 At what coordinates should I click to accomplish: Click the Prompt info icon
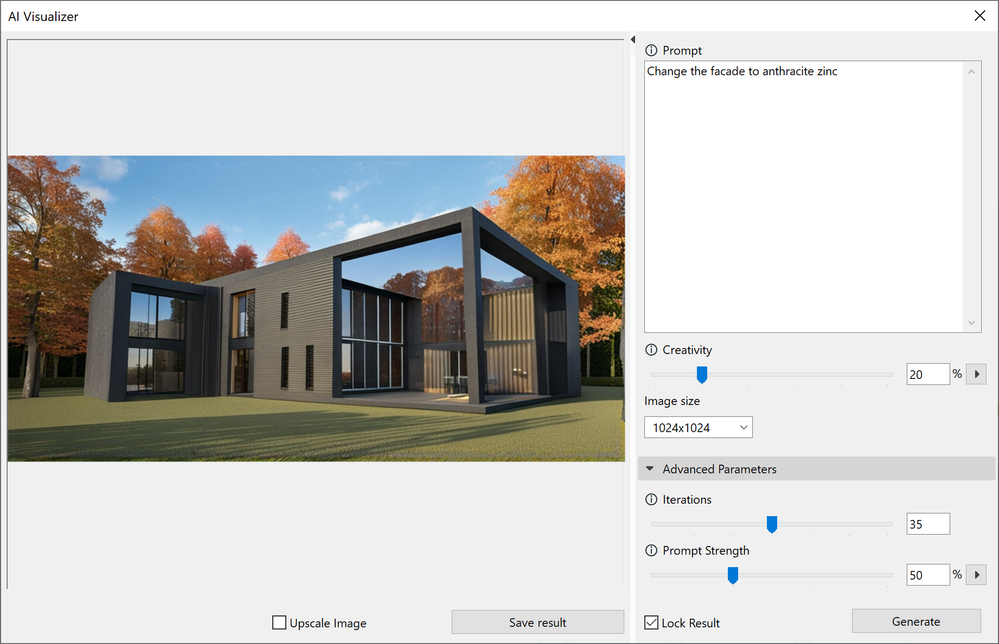[651, 50]
